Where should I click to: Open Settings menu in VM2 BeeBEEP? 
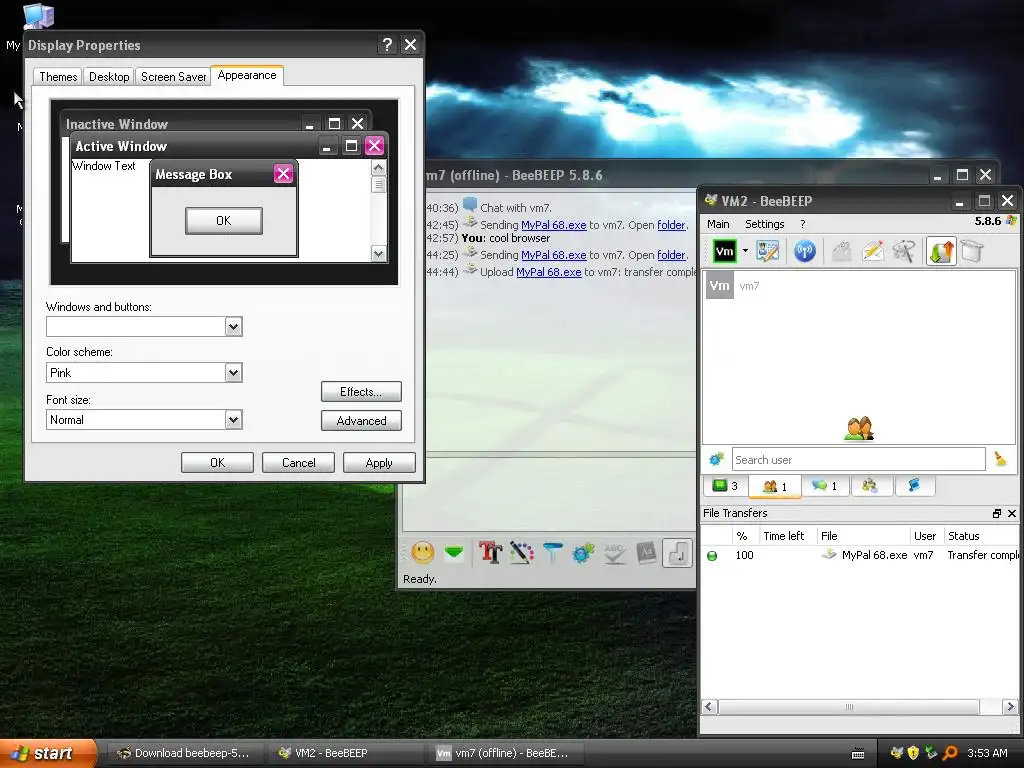pos(765,224)
